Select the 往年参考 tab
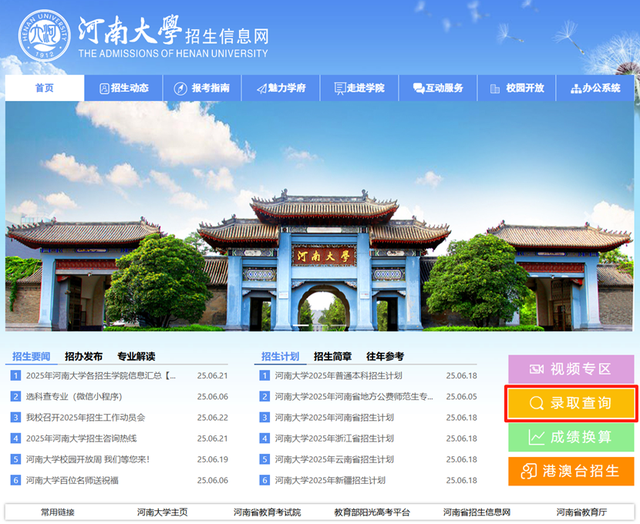This screenshot has height=524, width=640. pos(385,356)
